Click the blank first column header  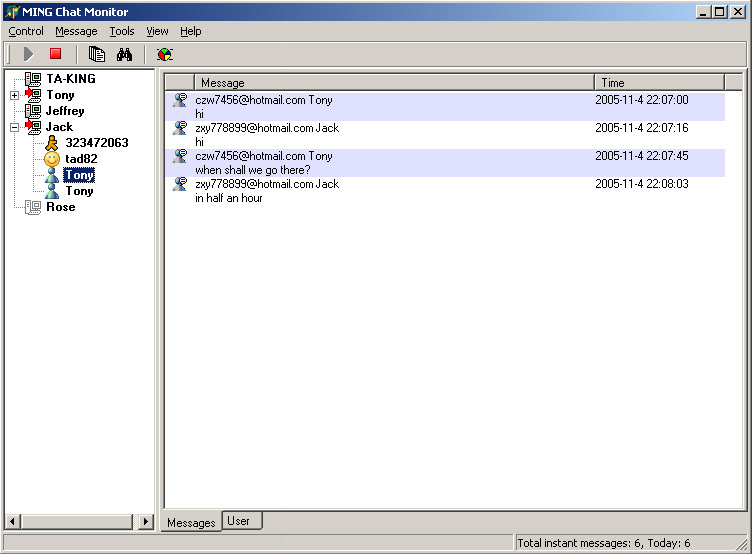pos(180,83)
